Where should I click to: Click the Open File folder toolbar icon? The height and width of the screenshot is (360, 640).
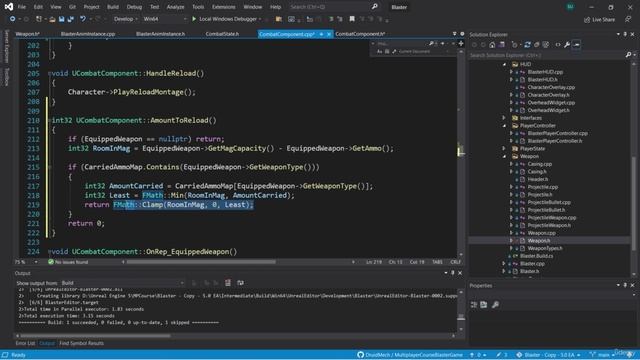coord(52,19)
